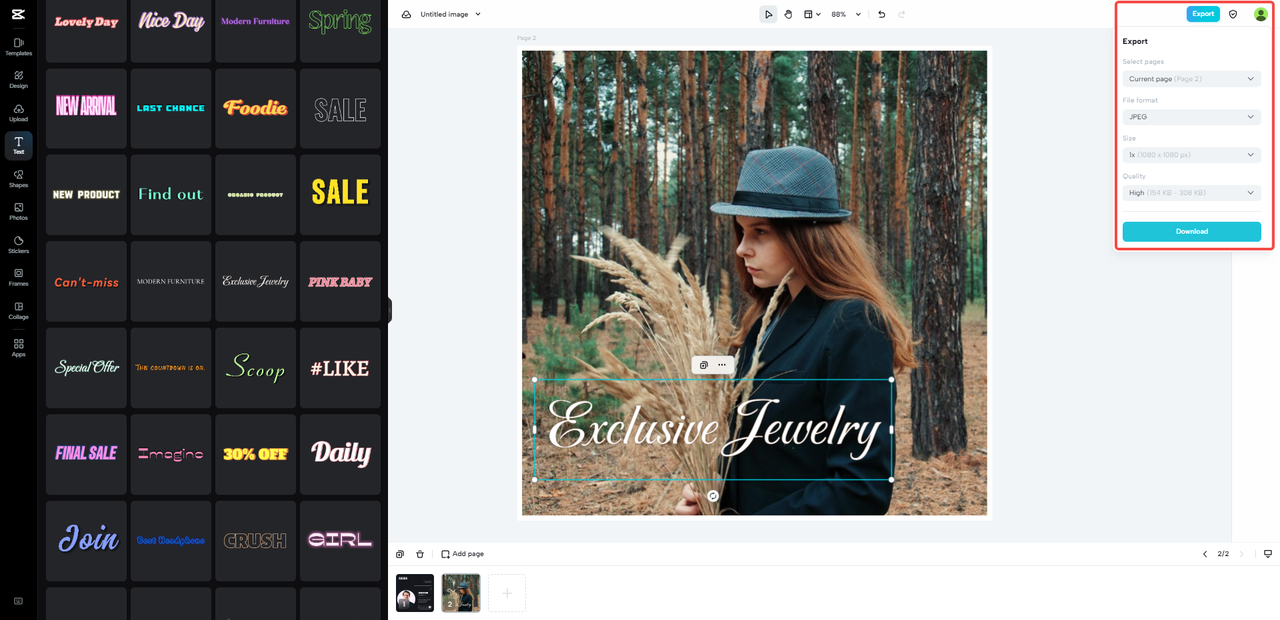
Task: Click the empty add-page plus thumbnail
Action: (x=507, y=593)
